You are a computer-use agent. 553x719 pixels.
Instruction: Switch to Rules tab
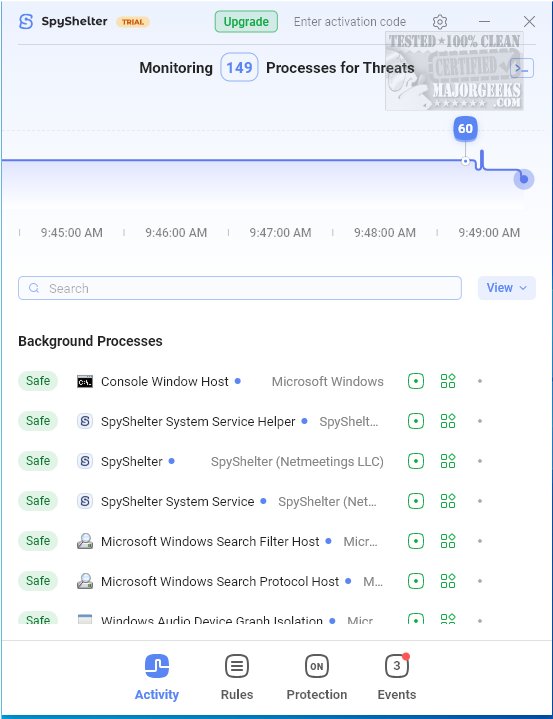point(237,677)
